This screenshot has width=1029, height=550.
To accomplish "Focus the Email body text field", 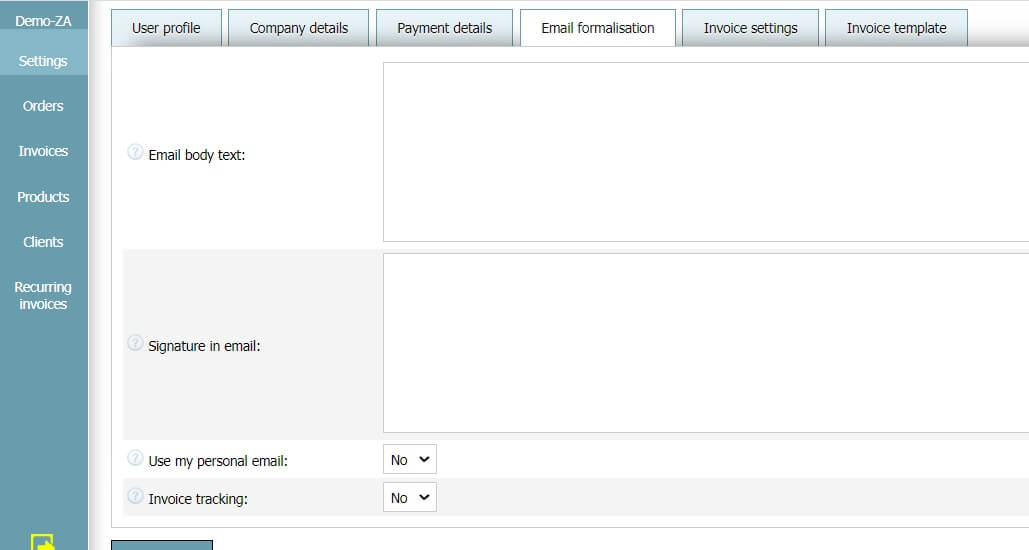I will pyautogui.click(x=706, y=152).
